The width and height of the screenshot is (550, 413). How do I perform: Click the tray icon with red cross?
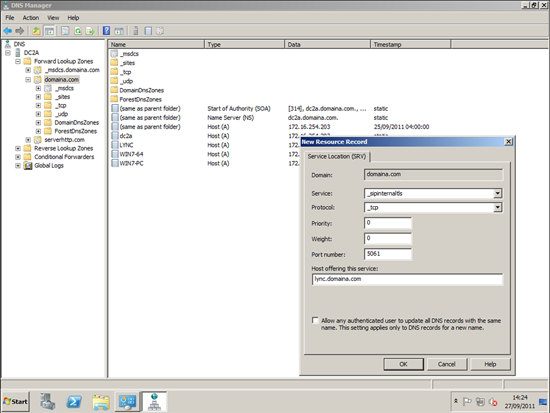tap(493, 401)
